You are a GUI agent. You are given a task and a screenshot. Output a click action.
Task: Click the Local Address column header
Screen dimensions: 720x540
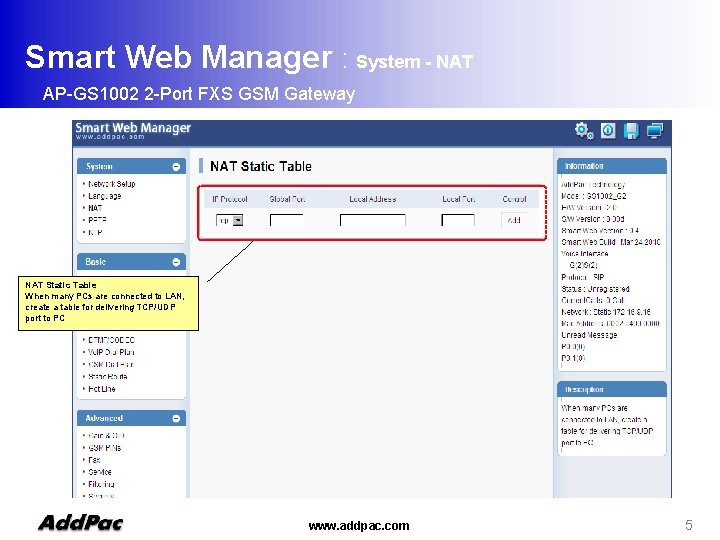tap(372, 199)
